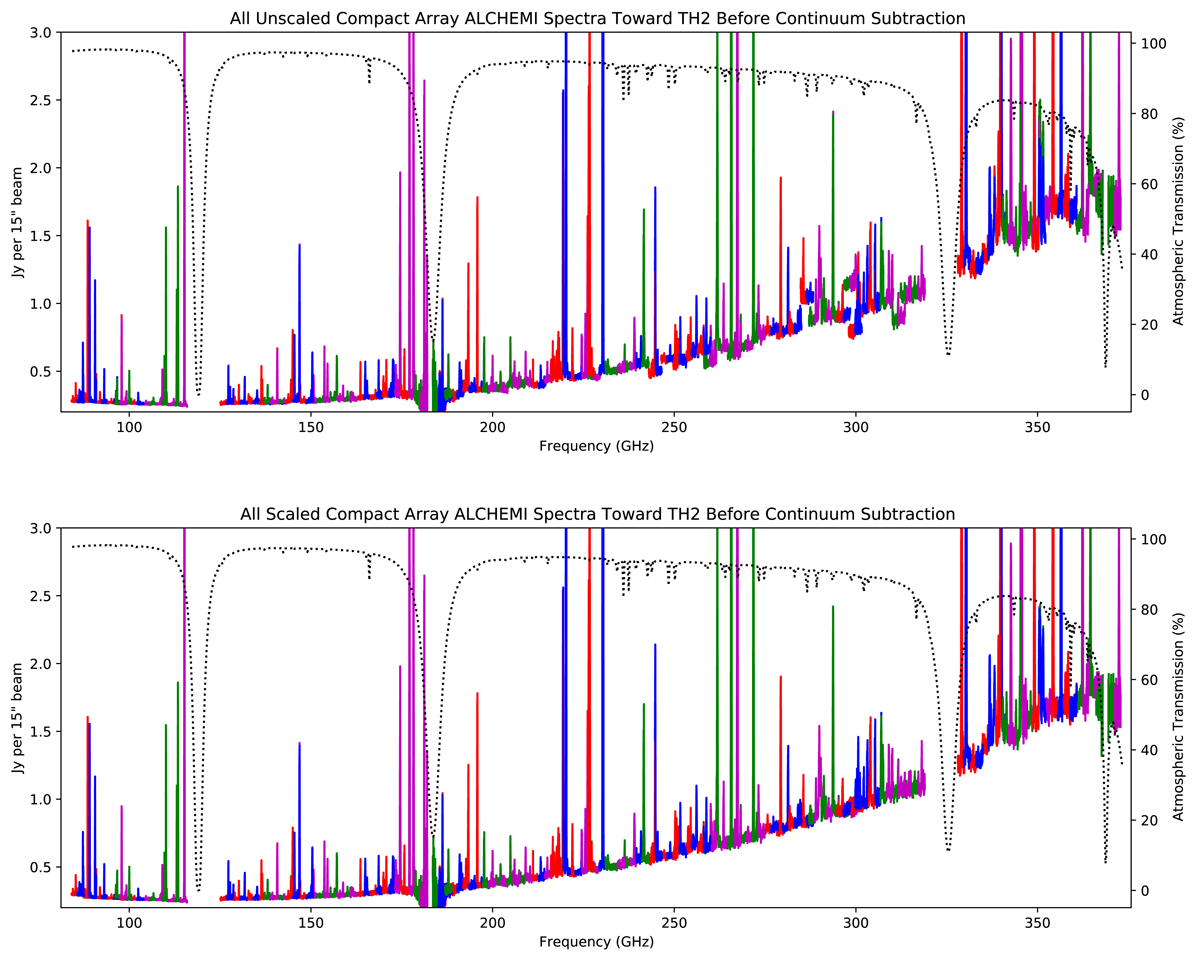1200x958 pixels.
Task: Click the 0 transmission tick on bottom plot's right axis
Action: (1143, 890)
